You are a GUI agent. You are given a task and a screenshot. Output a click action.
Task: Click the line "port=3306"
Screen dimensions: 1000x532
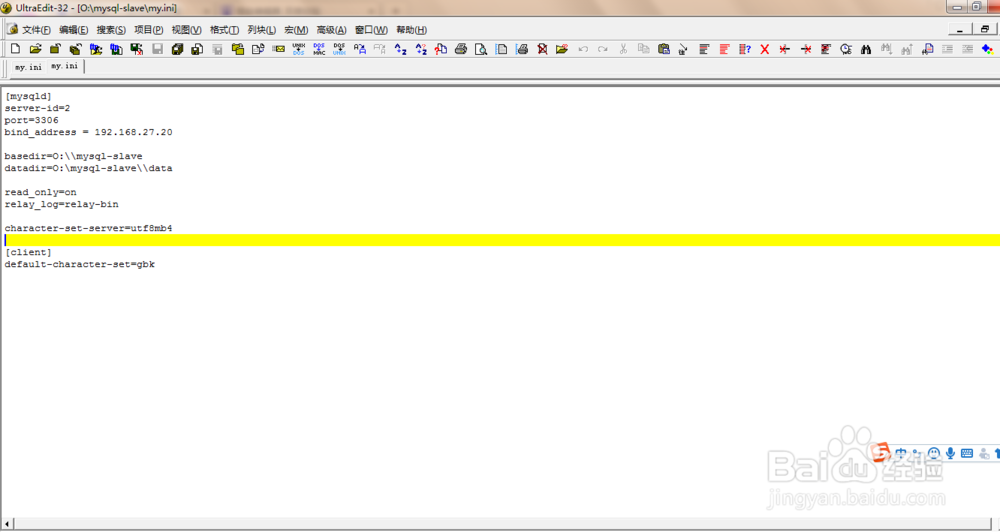[31, 120]
